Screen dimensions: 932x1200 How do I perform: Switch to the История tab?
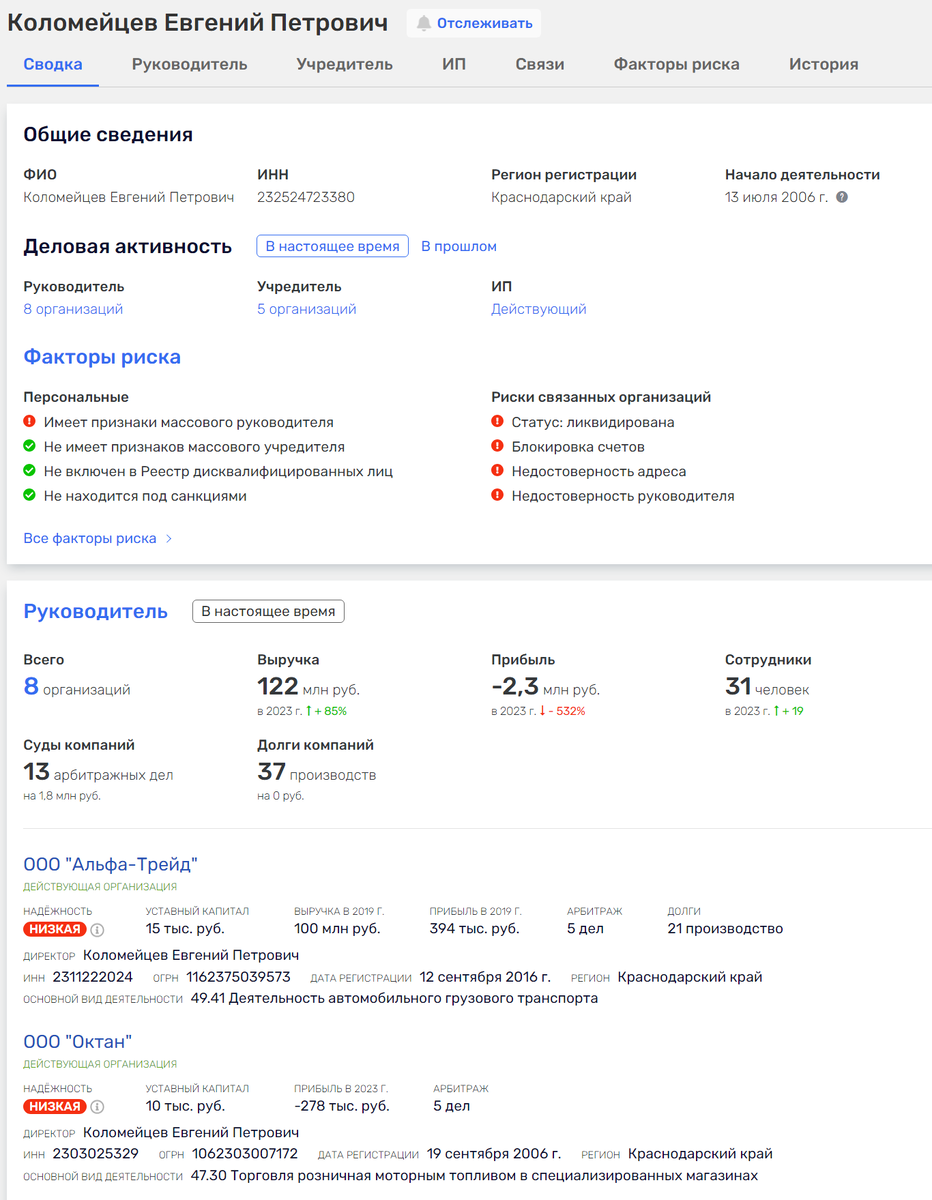pyautogui.click(x=824, y=64)
